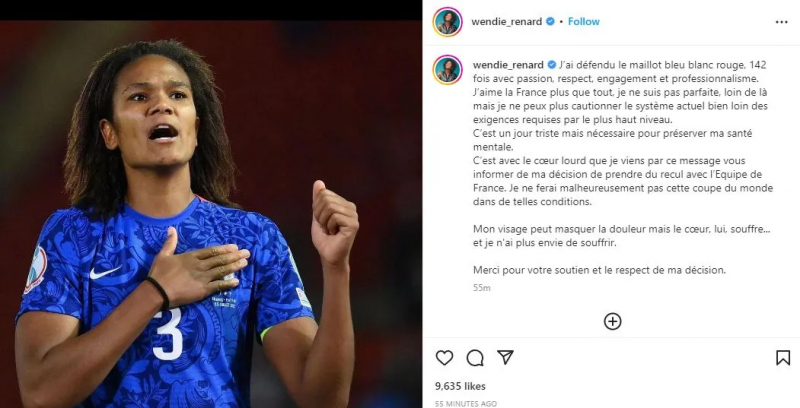This screenshot has height=408, width=800.
Task: Click the 55m caption timestamp
Action: (482, 288)
